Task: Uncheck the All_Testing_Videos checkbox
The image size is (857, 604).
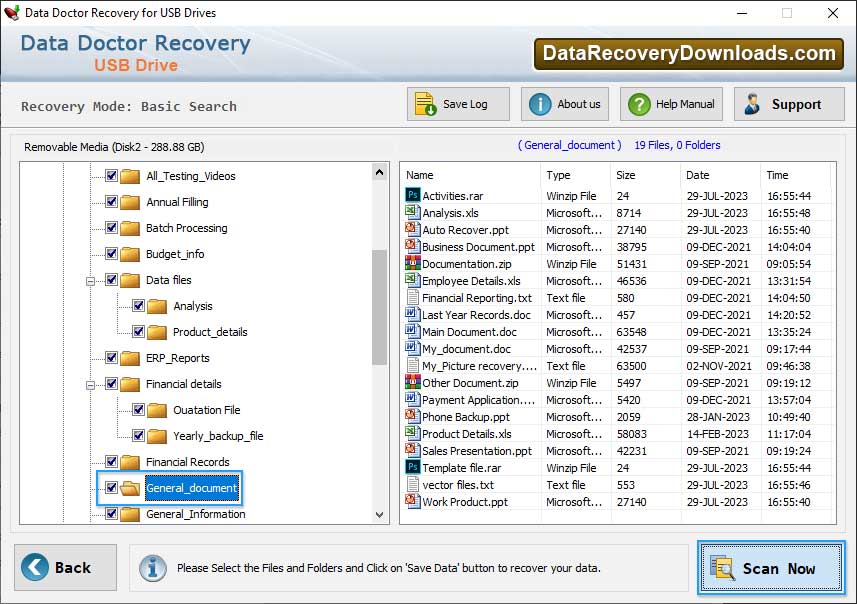Action: 111,175
